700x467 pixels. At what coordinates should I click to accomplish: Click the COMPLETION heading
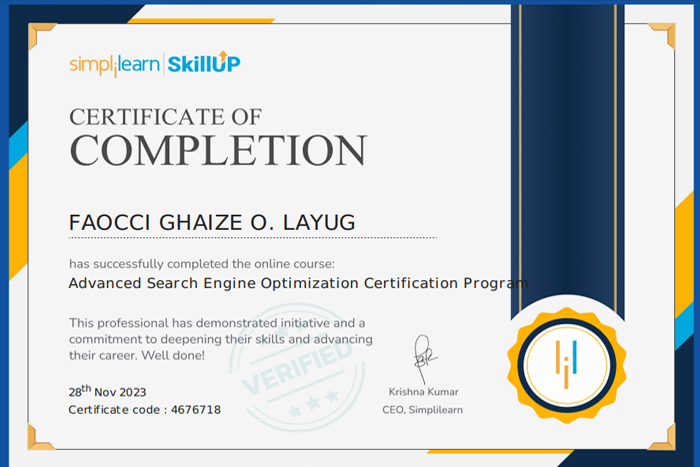click(x=218, y=150)
